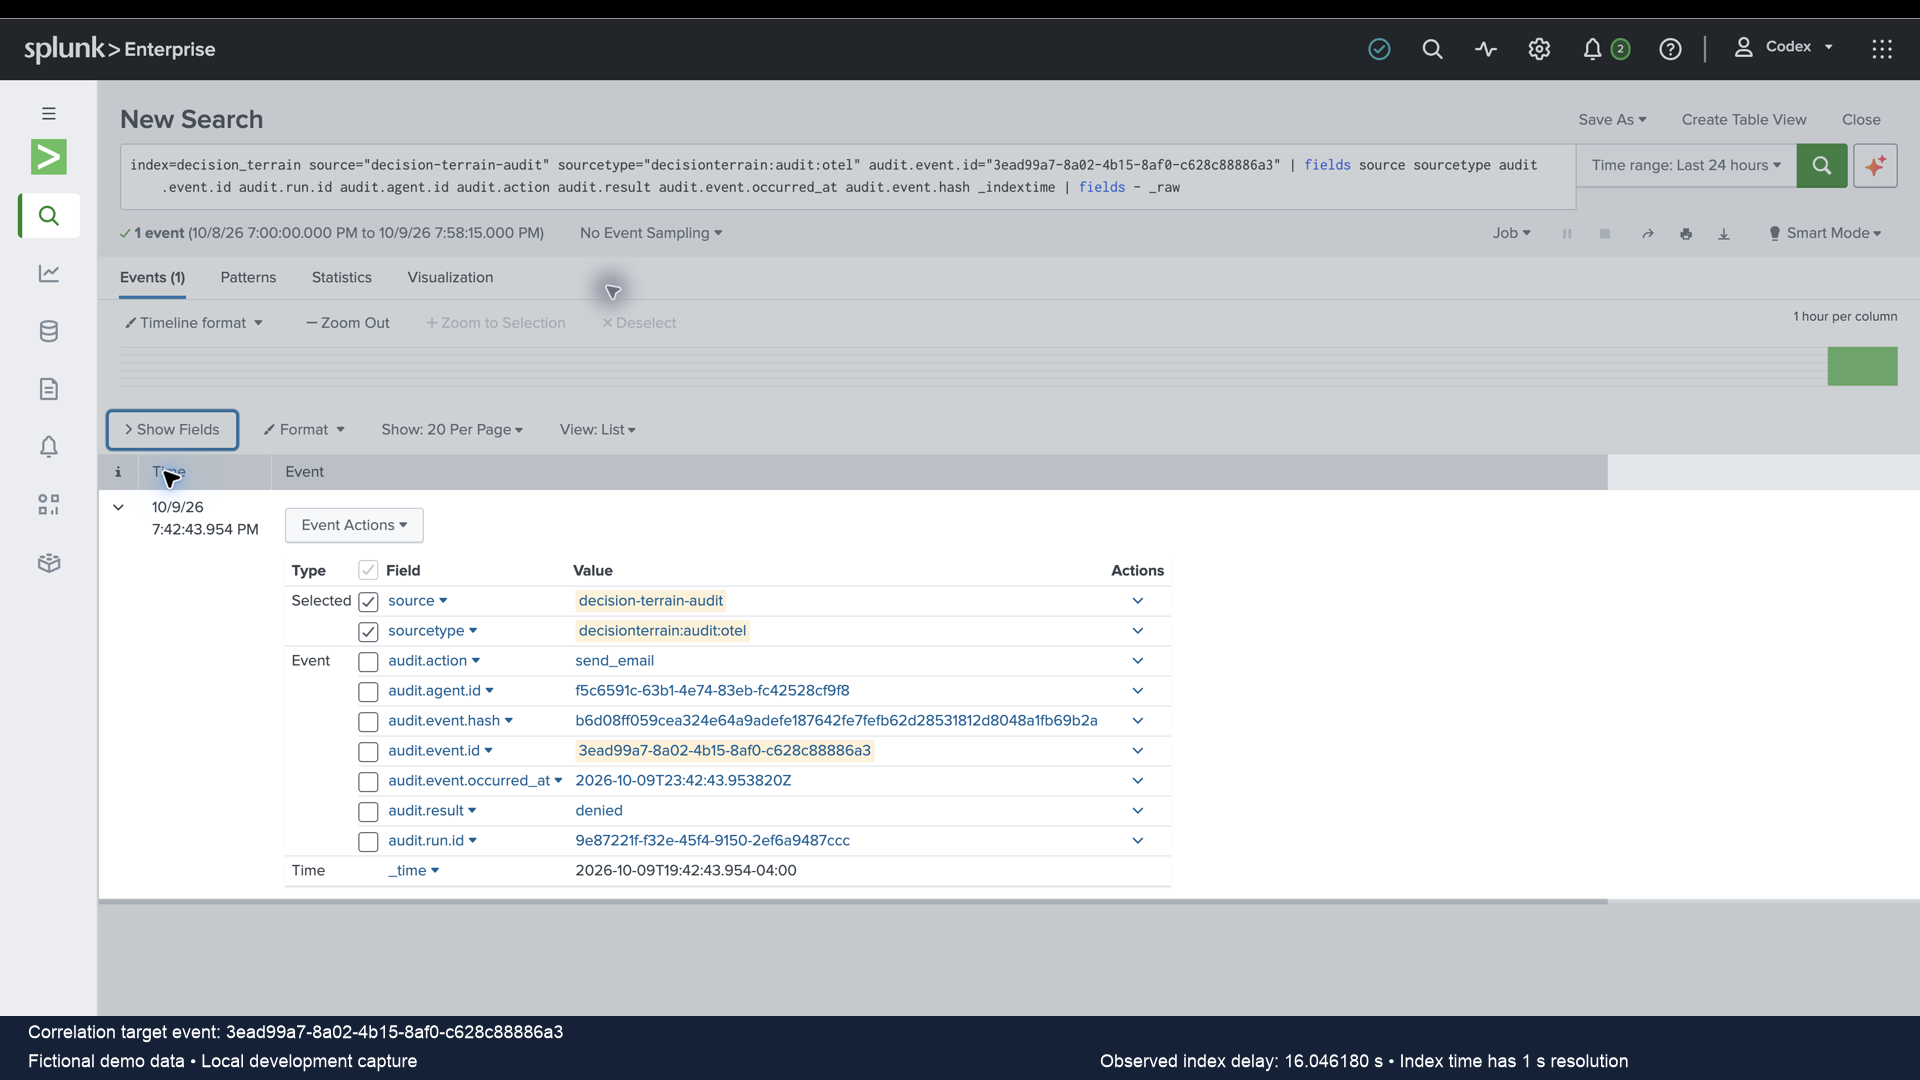Open the dashboards icon in the sidebar
This screenshot has width=1920, height=1080.
(x=49, y=504)
